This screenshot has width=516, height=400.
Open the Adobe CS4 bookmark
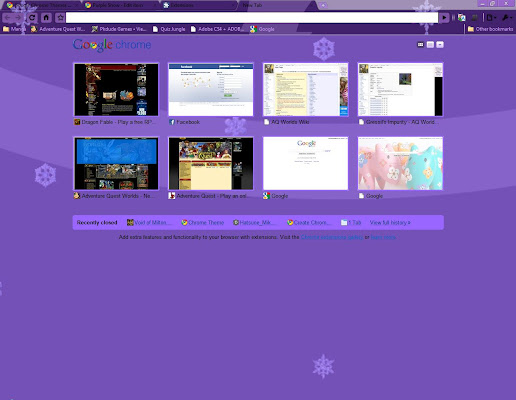click(217, 29)
